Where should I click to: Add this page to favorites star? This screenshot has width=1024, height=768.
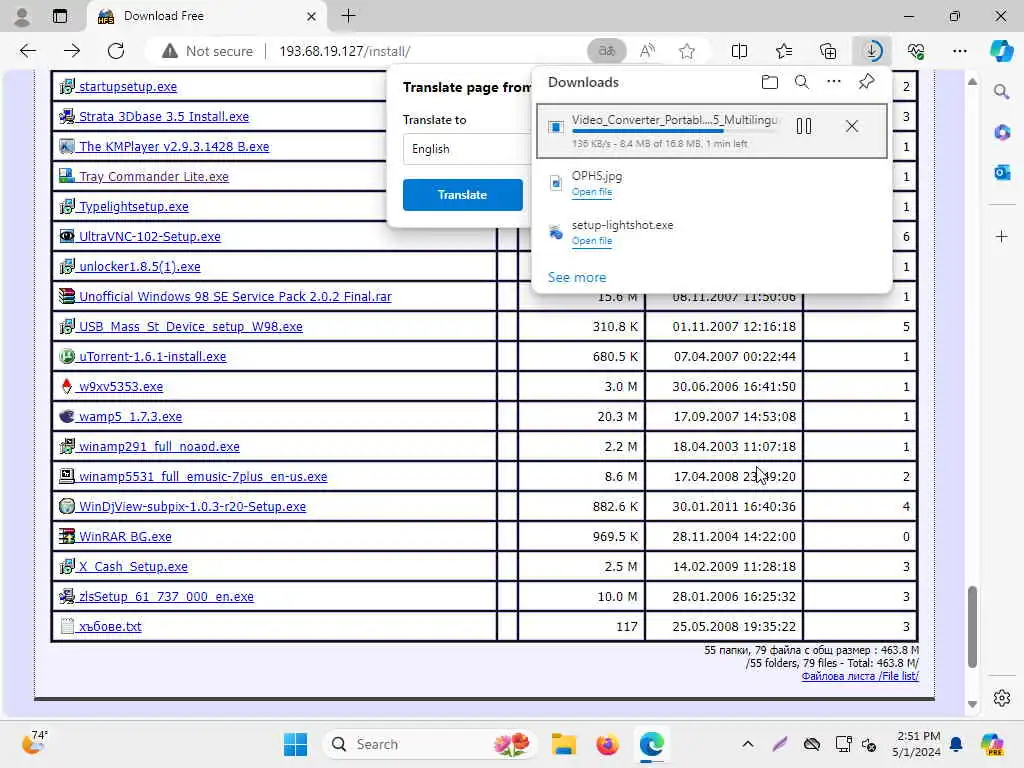click(x=687, y=51)
